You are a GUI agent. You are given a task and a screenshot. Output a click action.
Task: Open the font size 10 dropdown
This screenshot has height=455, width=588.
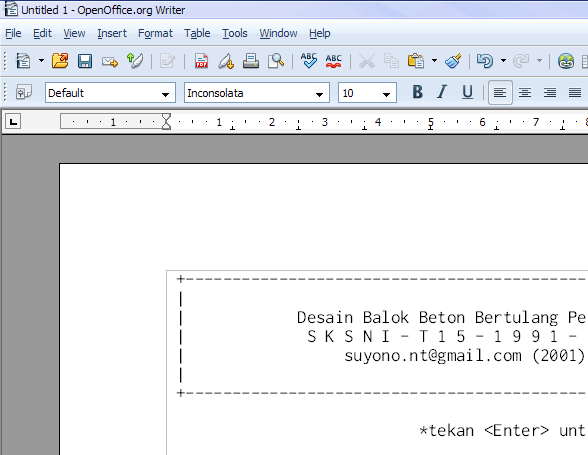coord(386,93)
